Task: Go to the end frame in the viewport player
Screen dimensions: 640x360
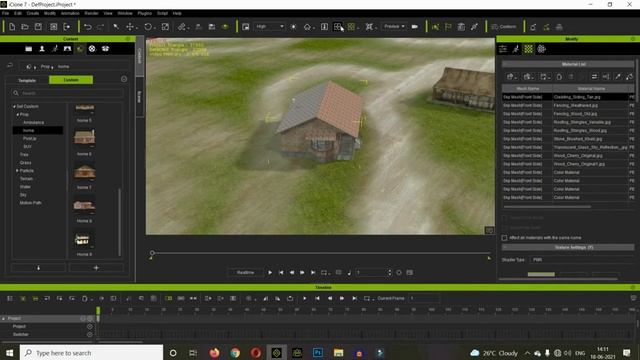Action: coord(313,272)
